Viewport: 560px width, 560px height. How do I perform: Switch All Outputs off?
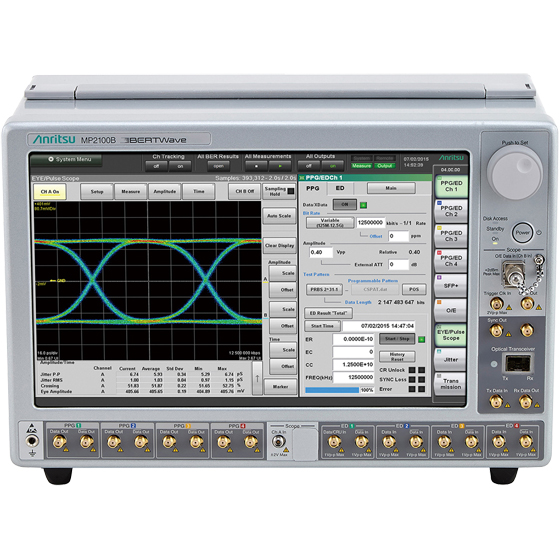click(309, 166)
